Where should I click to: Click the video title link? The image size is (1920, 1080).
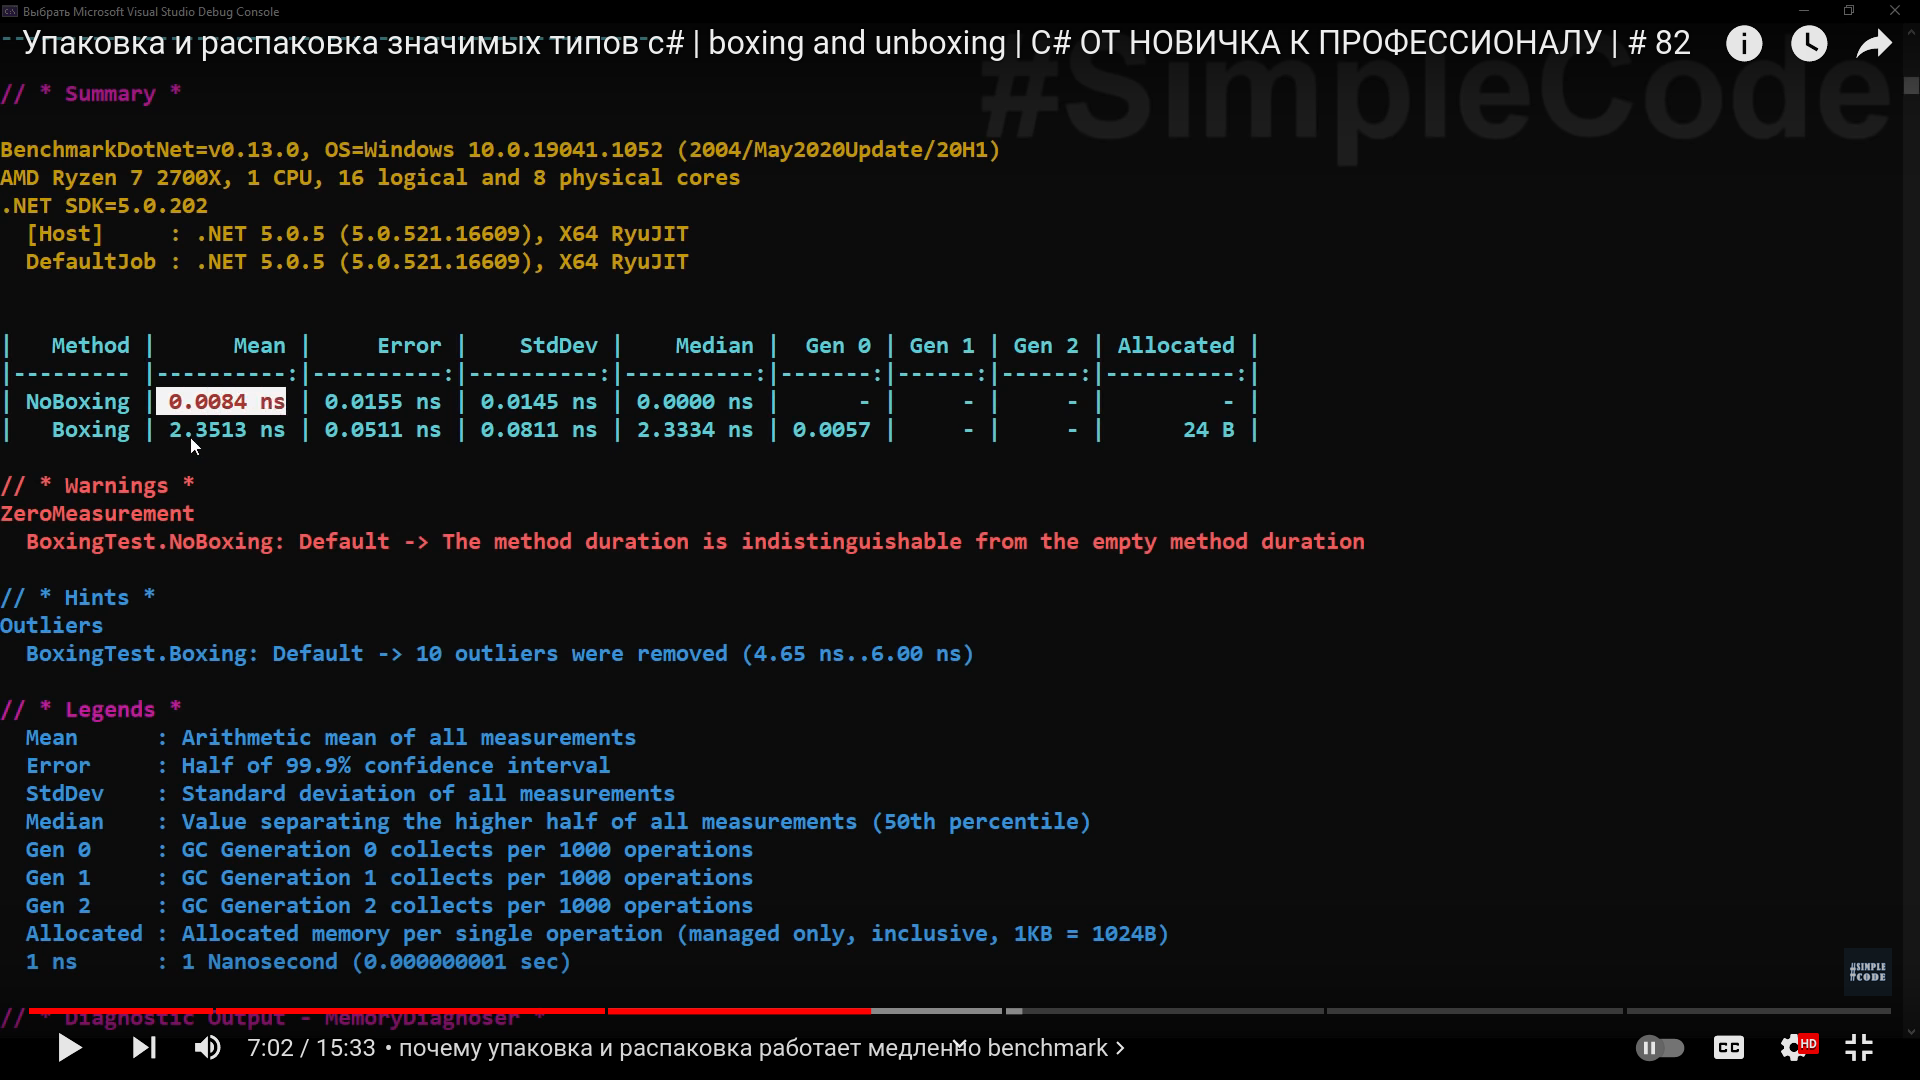tap(856, 44)
